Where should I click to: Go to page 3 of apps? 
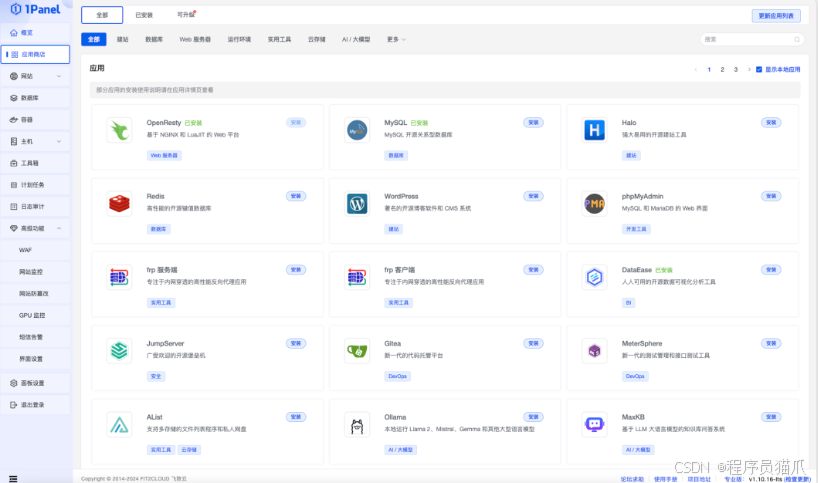pyautogui.click(x=736, y=69)
